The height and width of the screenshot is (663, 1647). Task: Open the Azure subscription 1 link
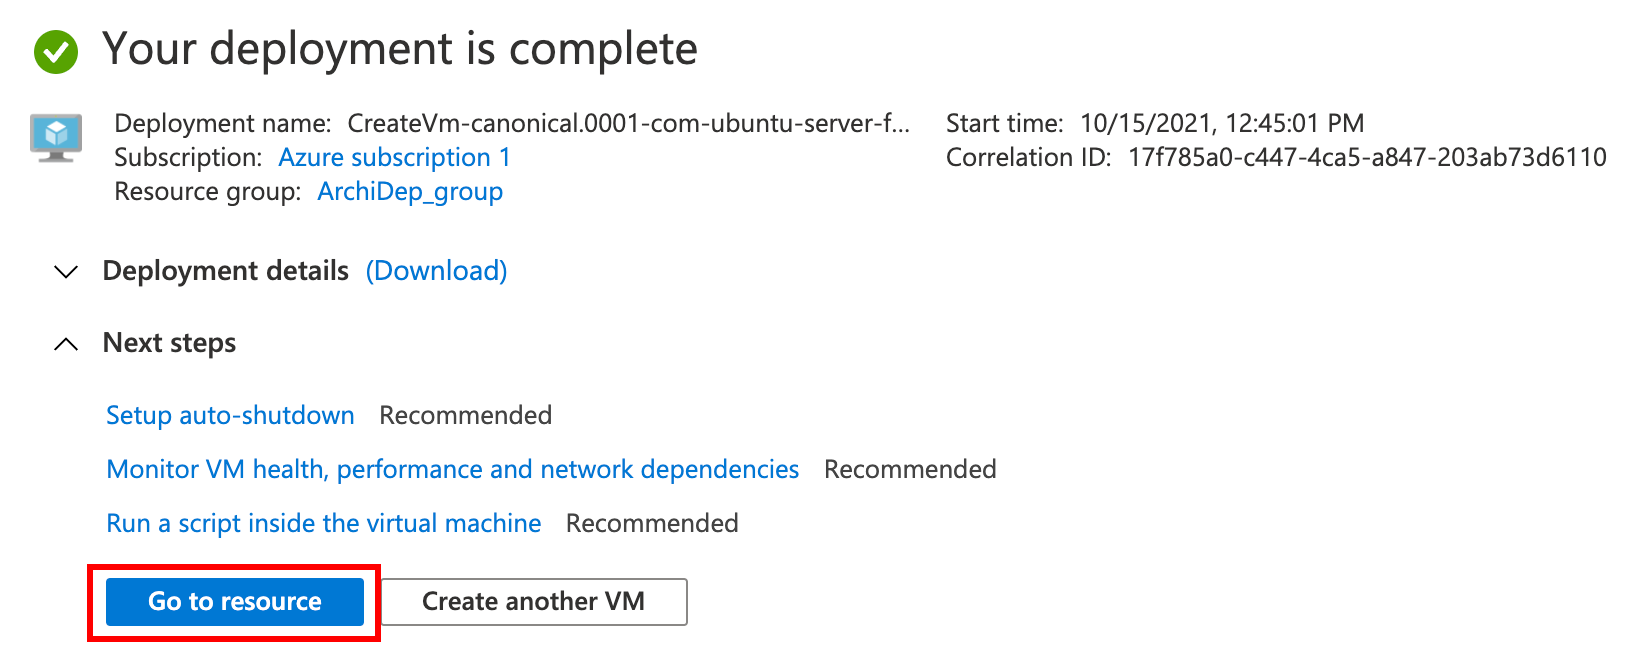pyautogui.click(x=394, y=157)
